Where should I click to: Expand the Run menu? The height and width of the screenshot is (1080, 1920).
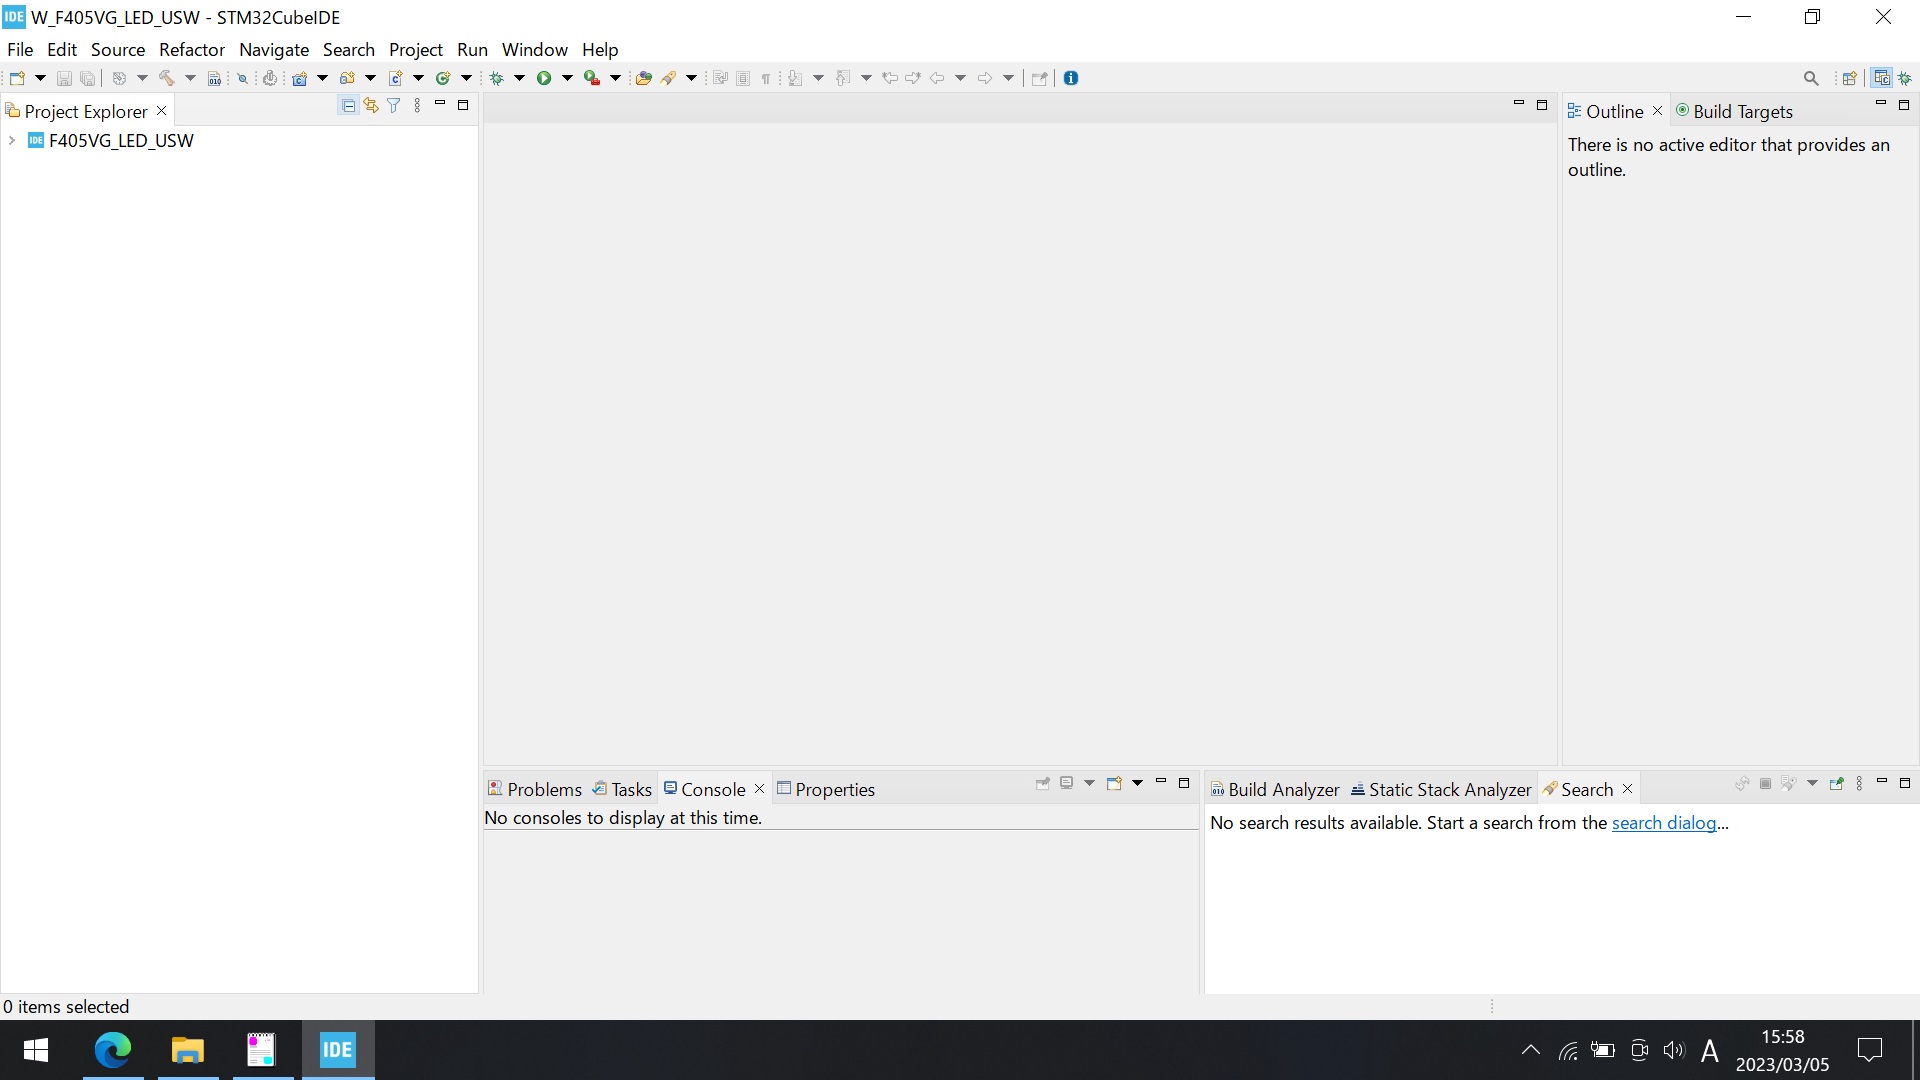(x=472, y=49)
